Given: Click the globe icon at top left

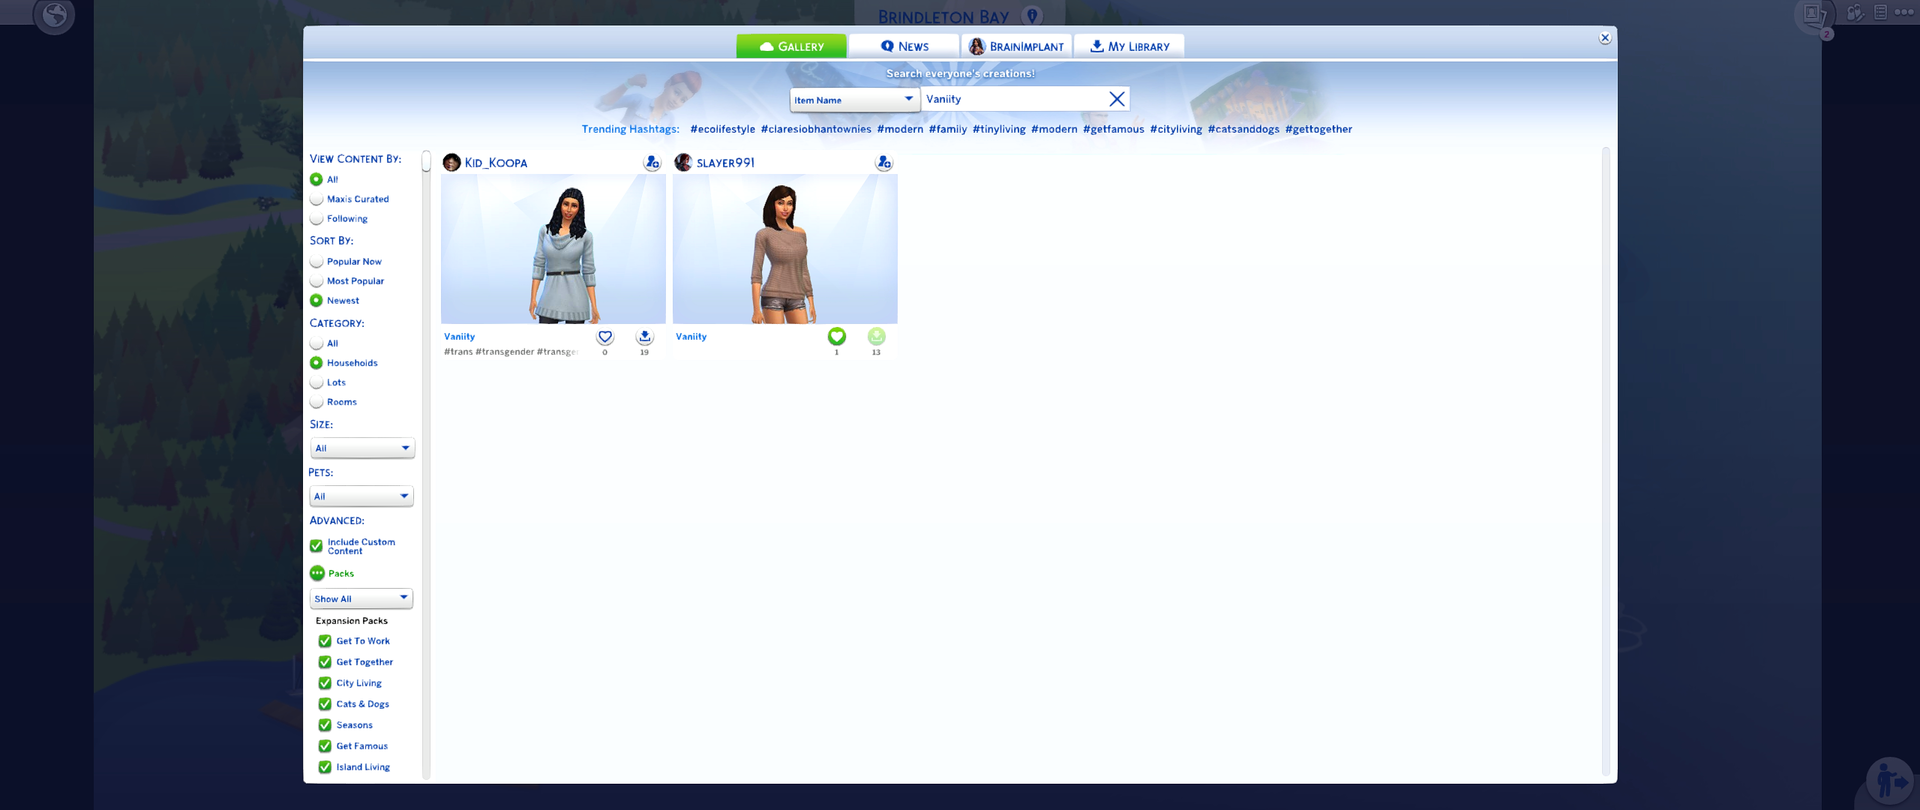Looking at the screenshot, I should coord(55,14).
